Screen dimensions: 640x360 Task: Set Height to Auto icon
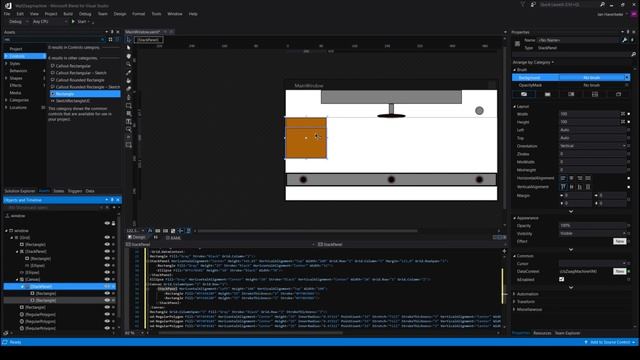(623, 122)
